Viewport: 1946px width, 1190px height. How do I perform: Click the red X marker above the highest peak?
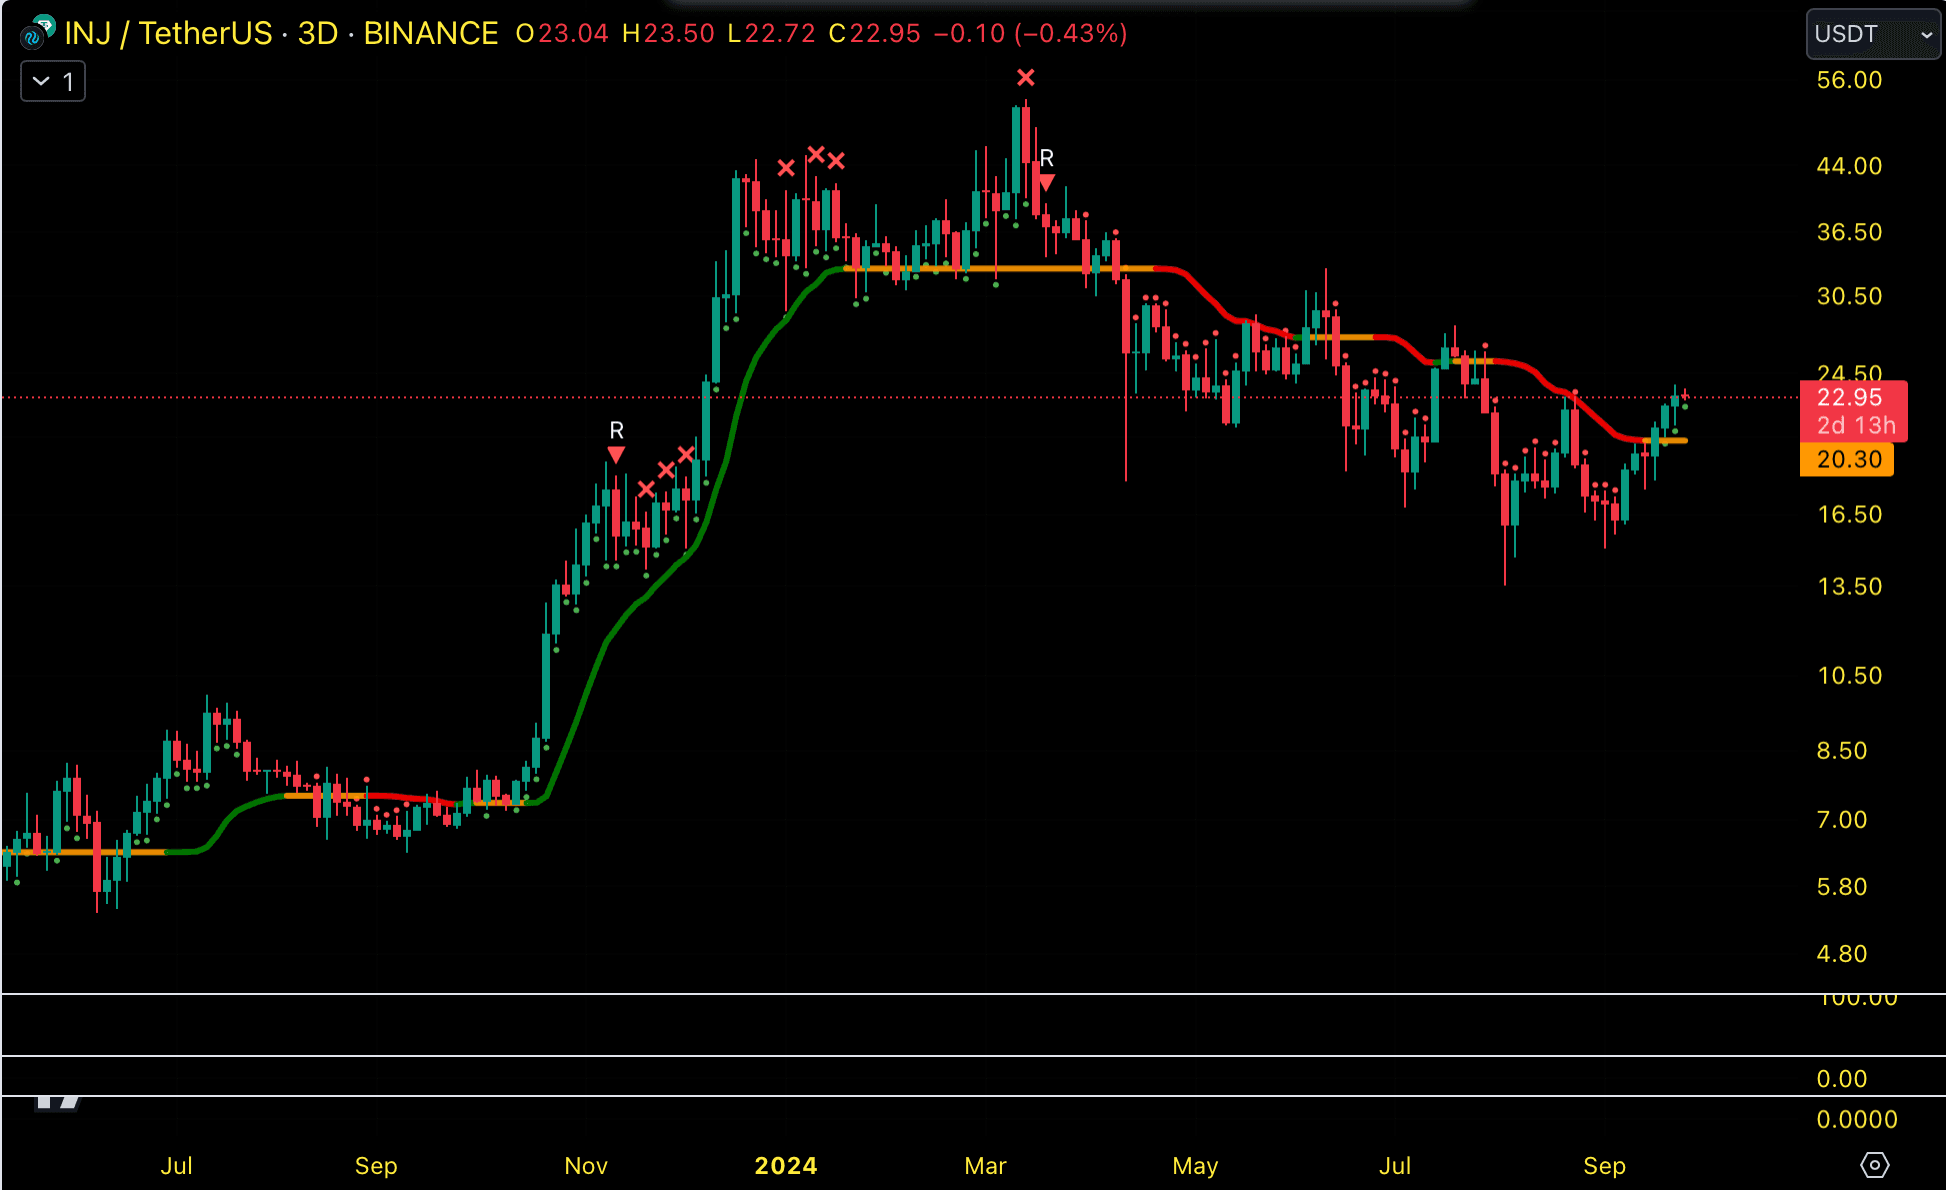coord(1026,78)
